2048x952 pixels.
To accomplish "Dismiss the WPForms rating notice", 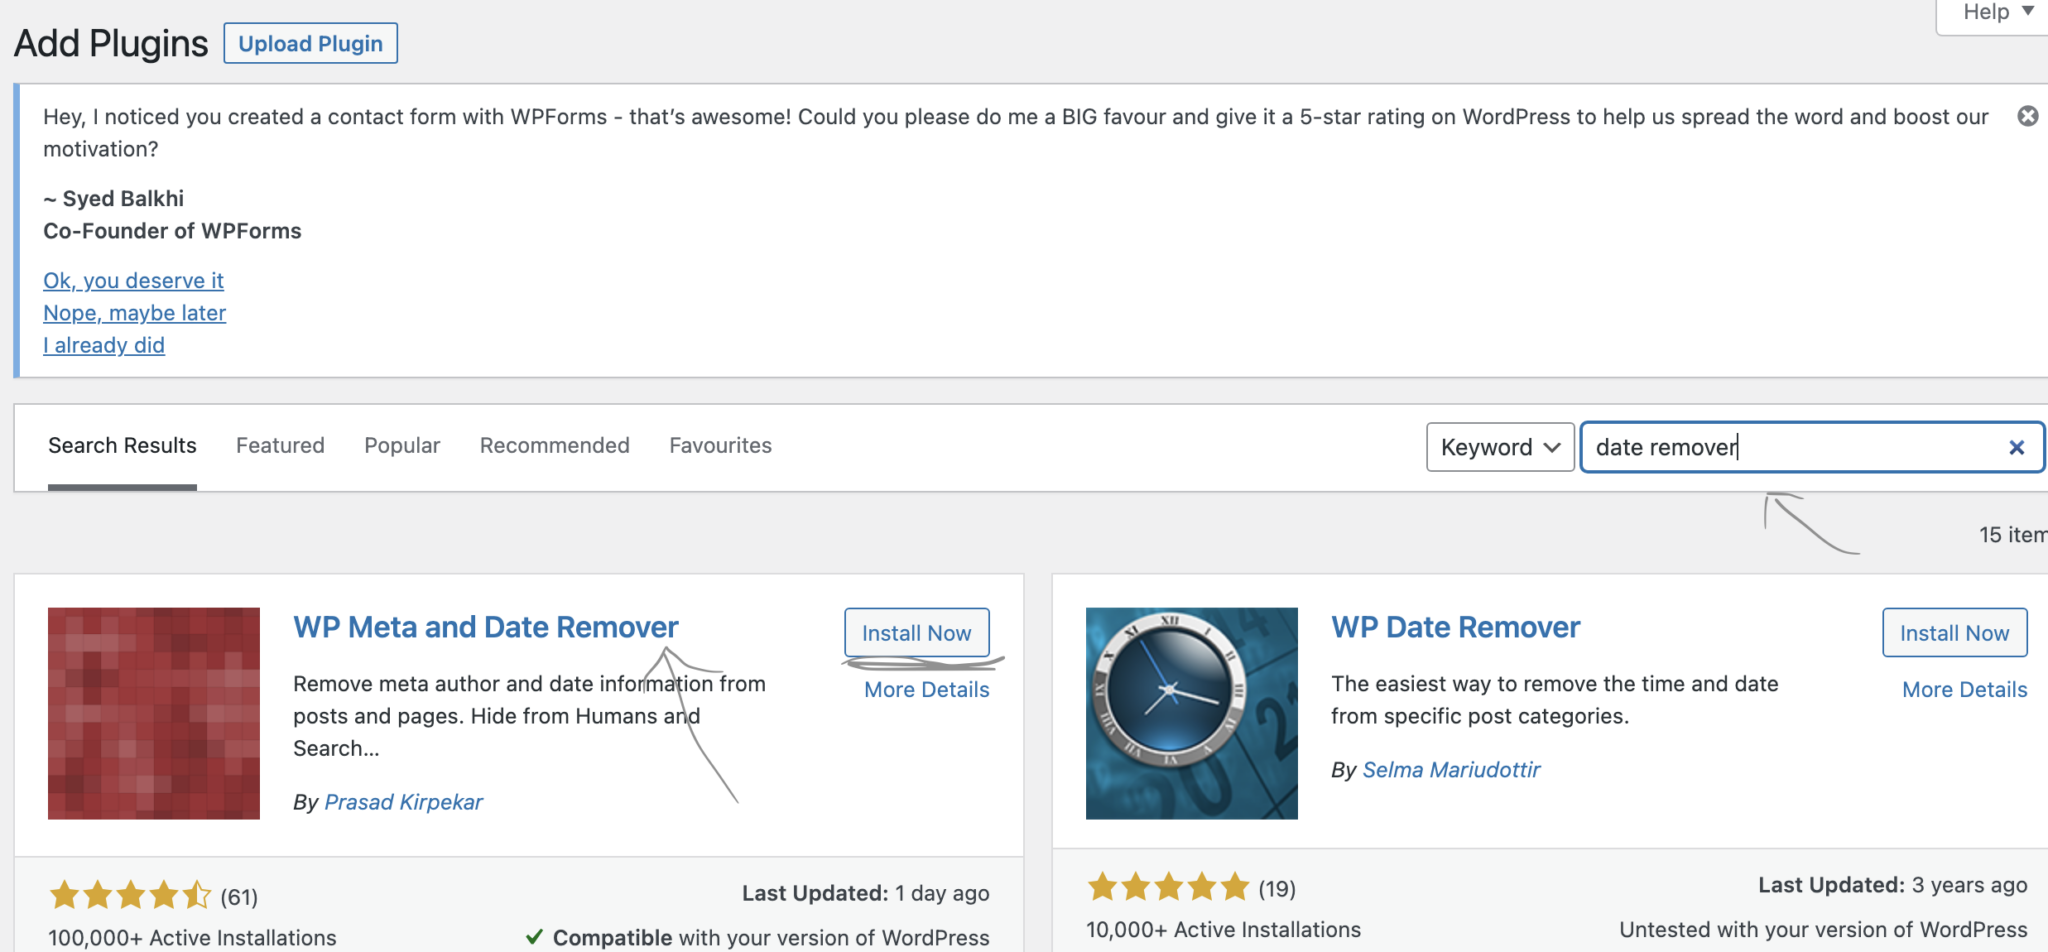I will pos(2027,116).
